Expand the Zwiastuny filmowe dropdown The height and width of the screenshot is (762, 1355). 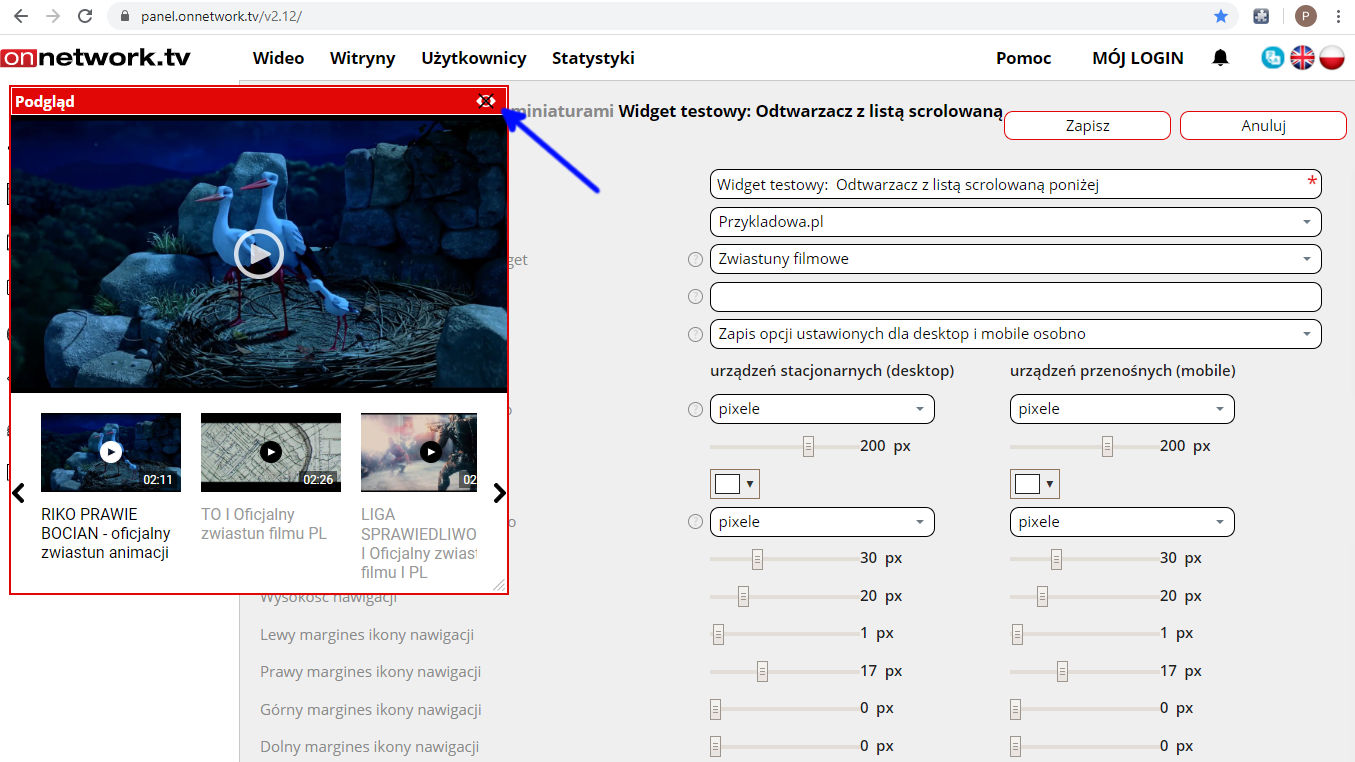(1016, 259)
